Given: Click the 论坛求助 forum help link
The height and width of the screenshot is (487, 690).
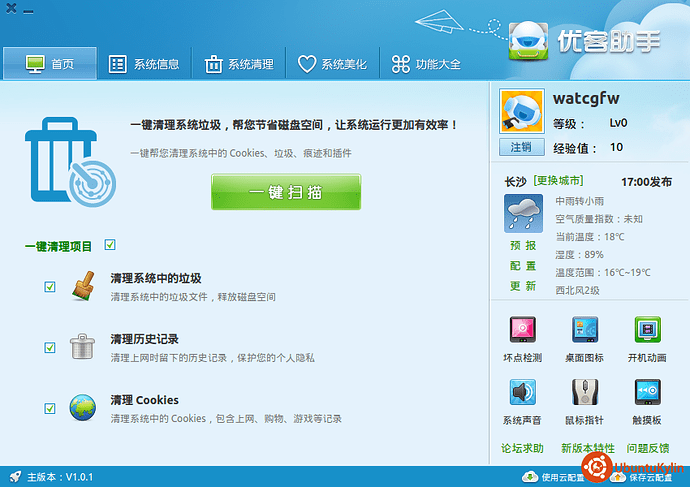Looking at the screenshot, I should click(522, 448).
